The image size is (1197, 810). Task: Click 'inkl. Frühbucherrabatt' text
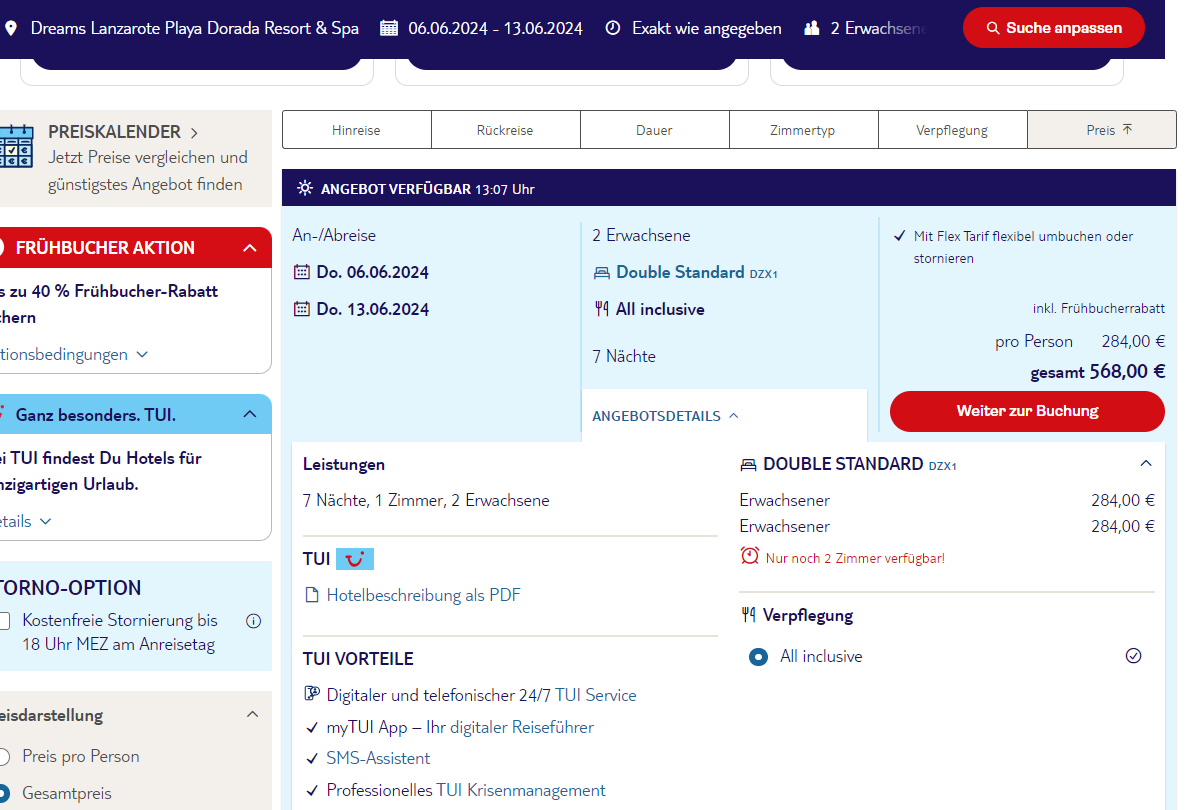coord(1099,308)
